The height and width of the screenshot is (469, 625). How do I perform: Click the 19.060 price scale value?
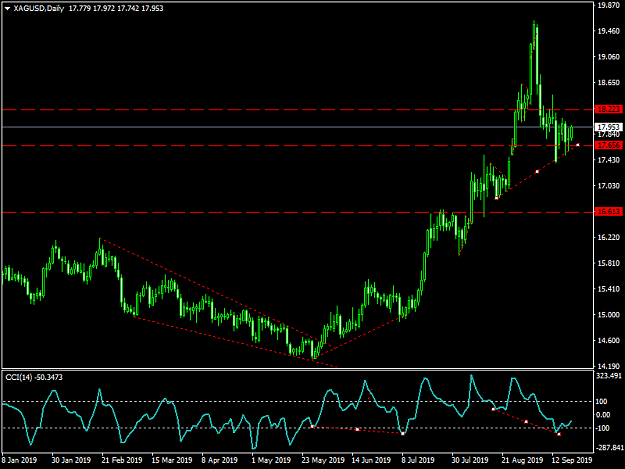(609, 57)
